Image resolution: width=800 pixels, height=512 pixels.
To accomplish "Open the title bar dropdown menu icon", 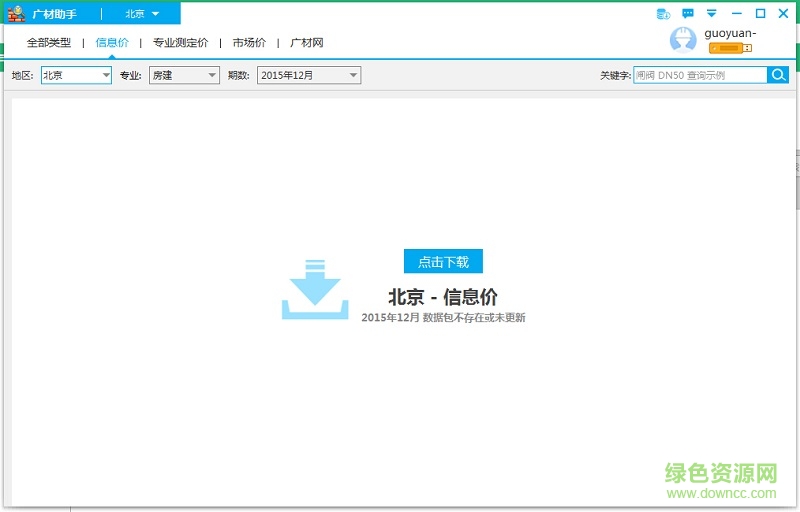I will [712, 14].
